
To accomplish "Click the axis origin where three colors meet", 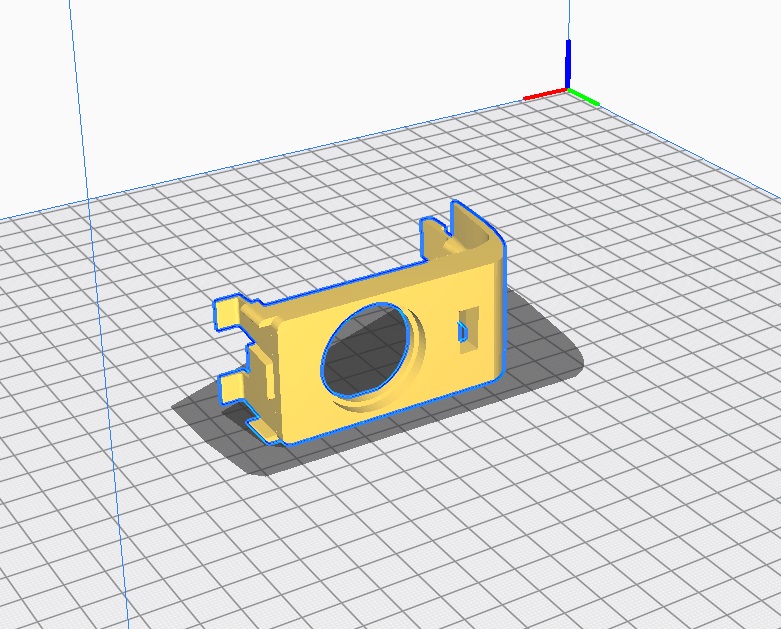I will coord(568,91).
